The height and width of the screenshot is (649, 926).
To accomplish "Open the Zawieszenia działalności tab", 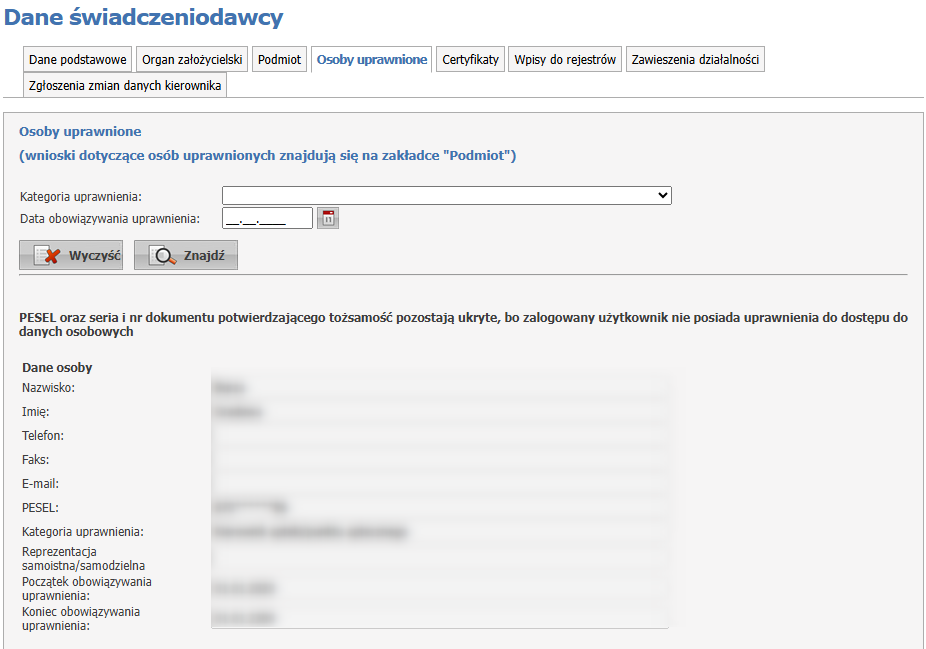I will (x=695, y=60).
